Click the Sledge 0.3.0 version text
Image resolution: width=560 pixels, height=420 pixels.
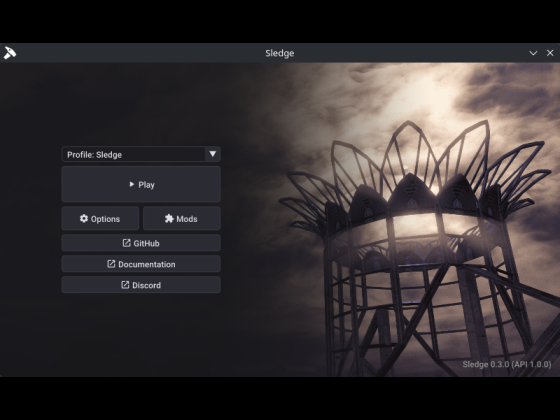pyautogui.click(x=506, y=364)
